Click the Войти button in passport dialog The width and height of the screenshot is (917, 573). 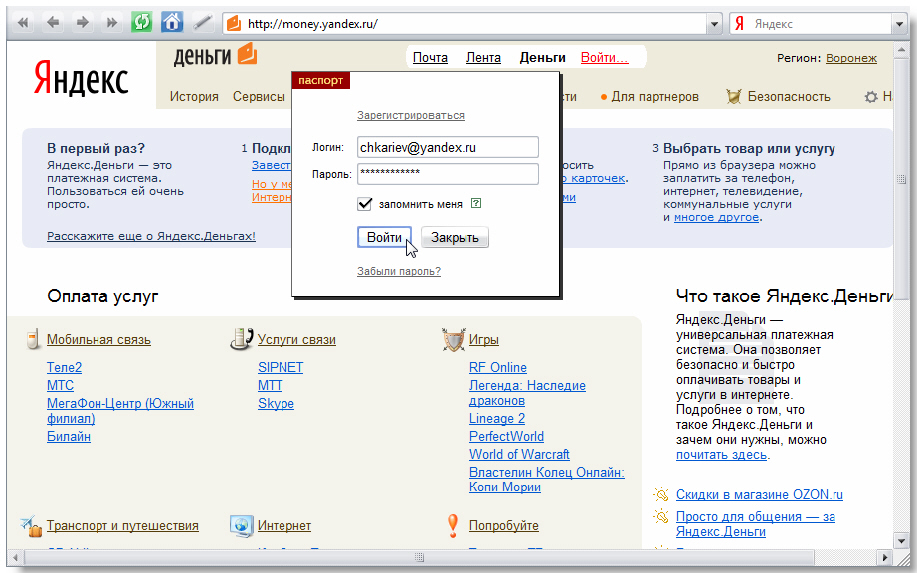(x=384, y=237)
